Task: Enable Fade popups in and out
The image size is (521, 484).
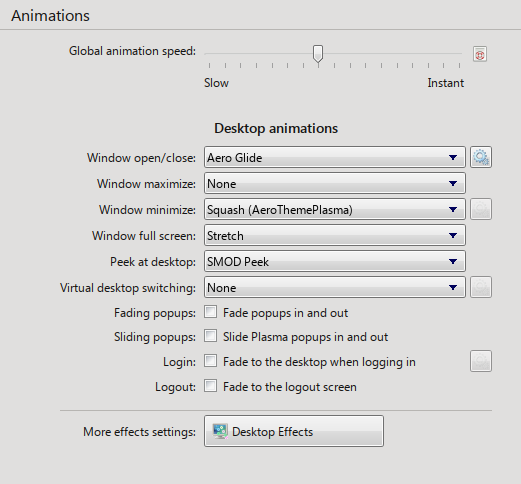Action: tap(210, 312)
